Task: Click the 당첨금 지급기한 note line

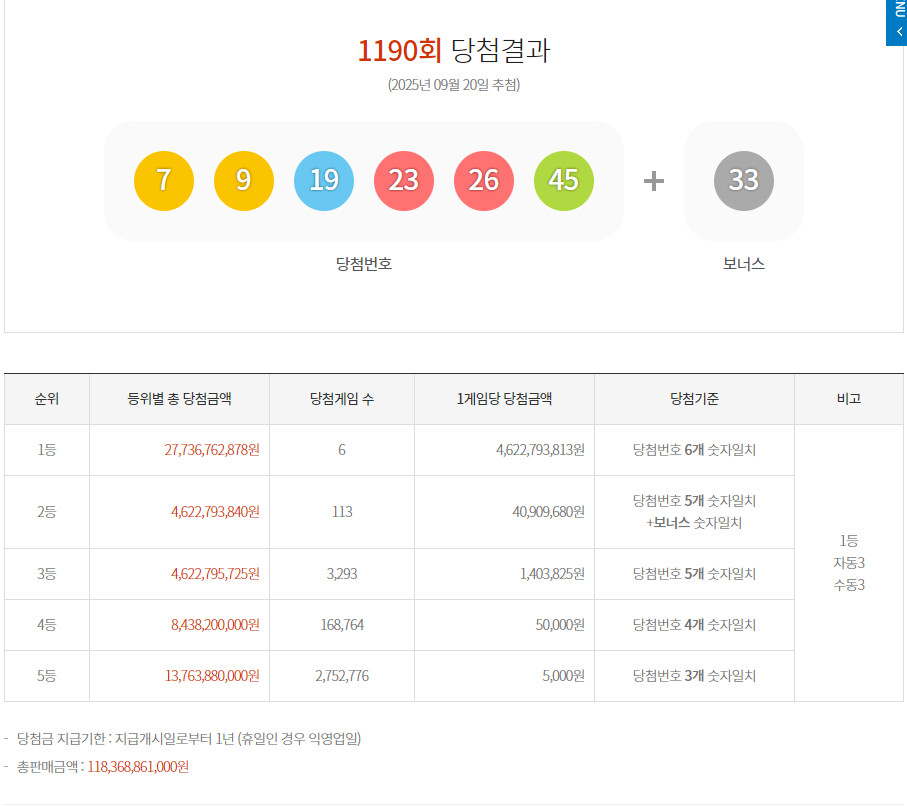Action: pos(189,739)
